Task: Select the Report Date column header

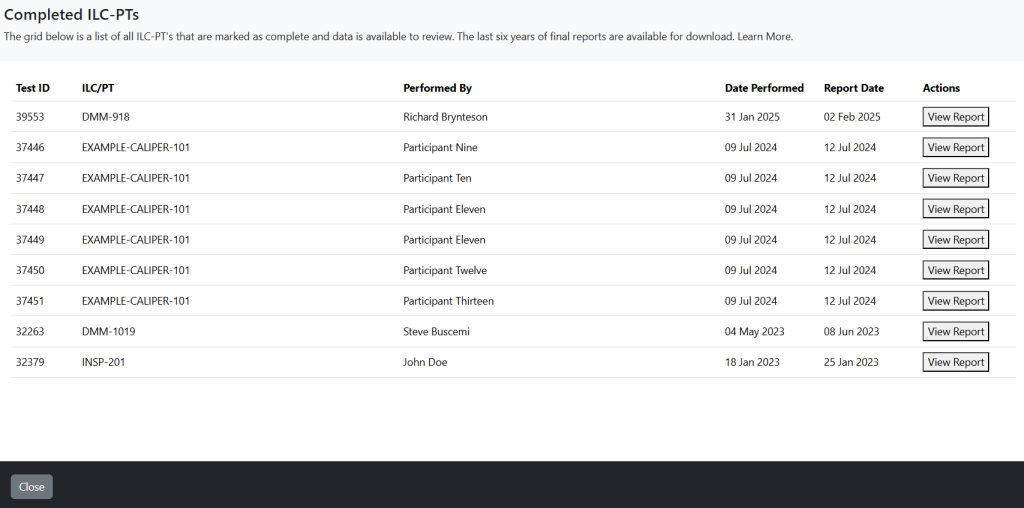Action: coord(854,88)
